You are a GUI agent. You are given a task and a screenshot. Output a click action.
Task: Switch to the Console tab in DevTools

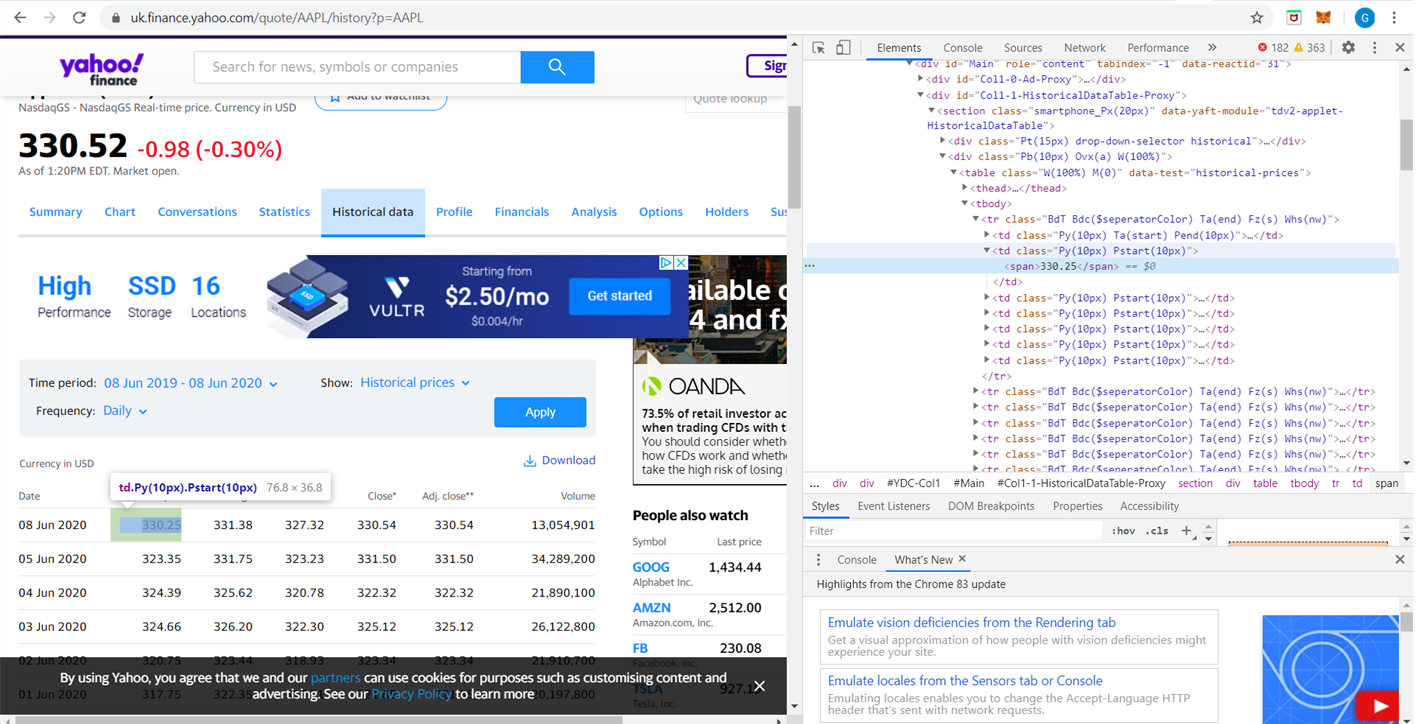tap(962, 47)
